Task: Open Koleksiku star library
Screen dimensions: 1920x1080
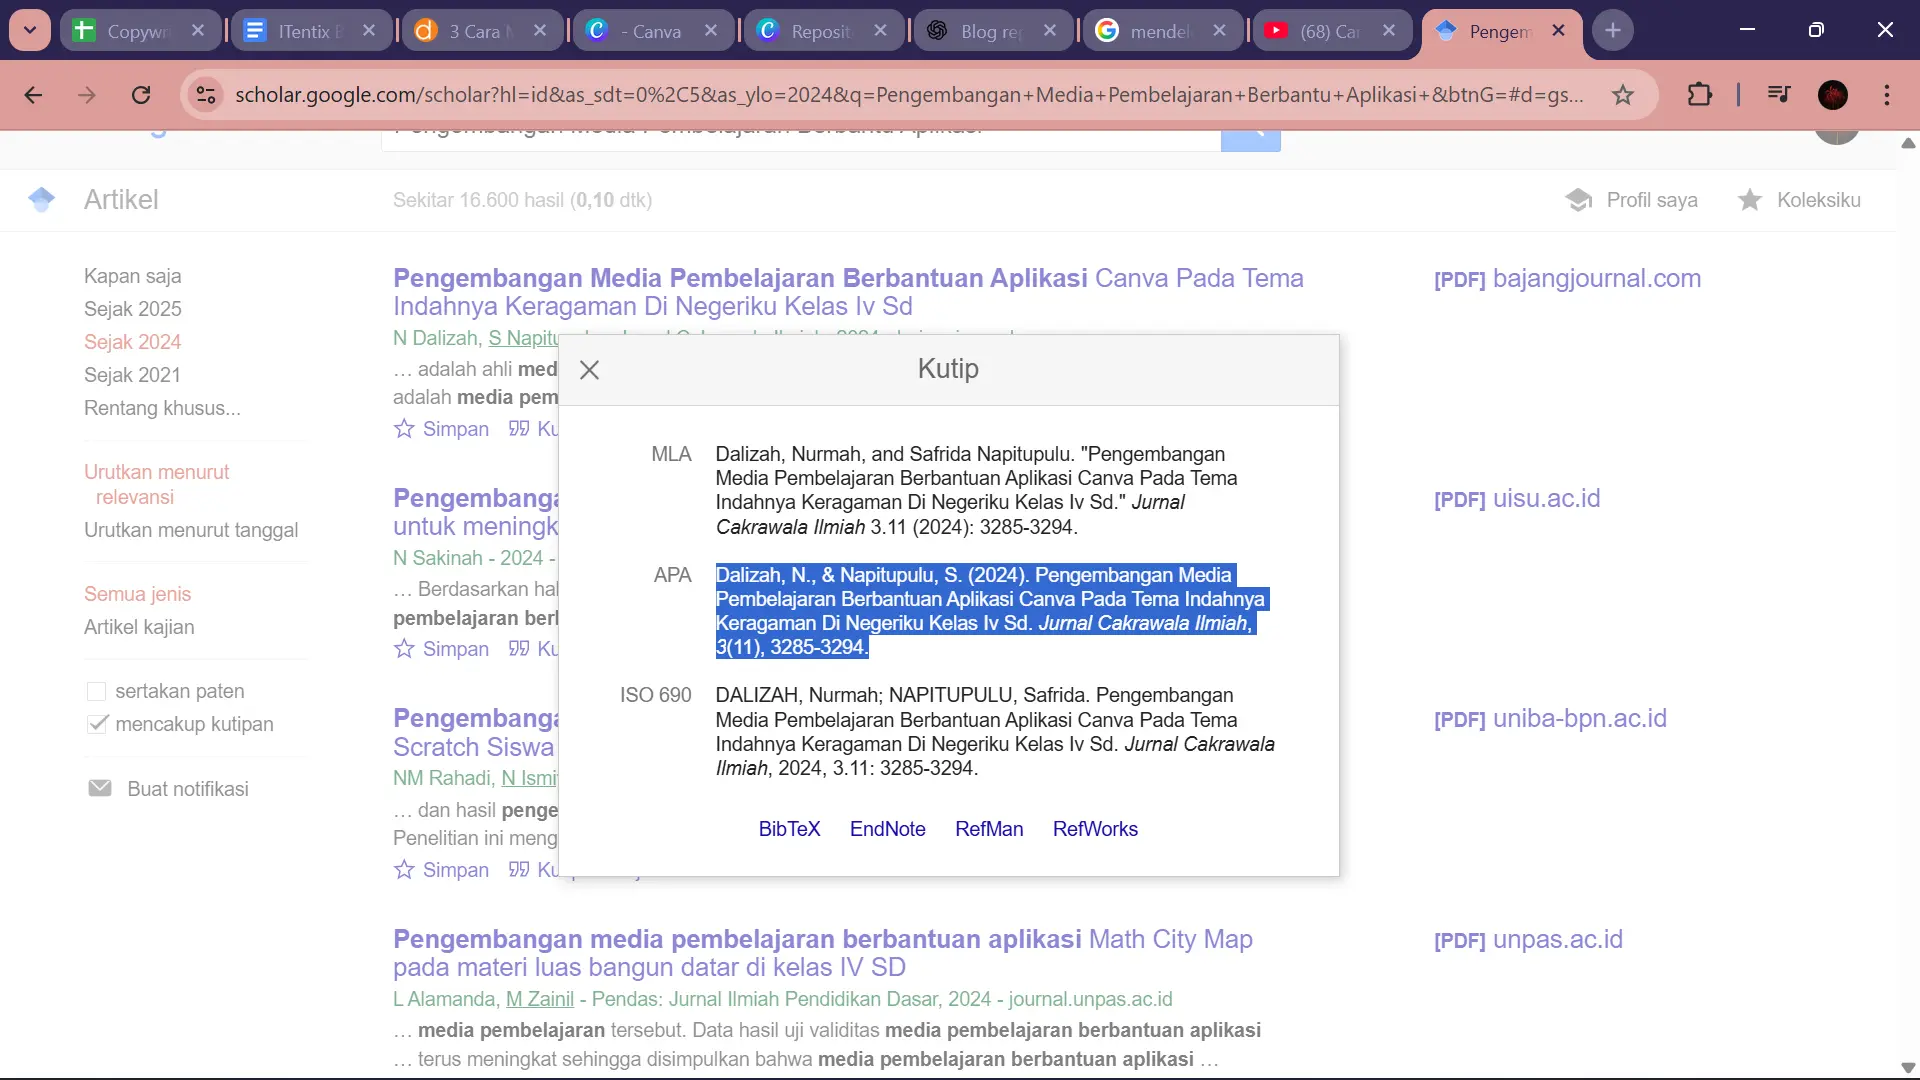Action: point(1749,200)
